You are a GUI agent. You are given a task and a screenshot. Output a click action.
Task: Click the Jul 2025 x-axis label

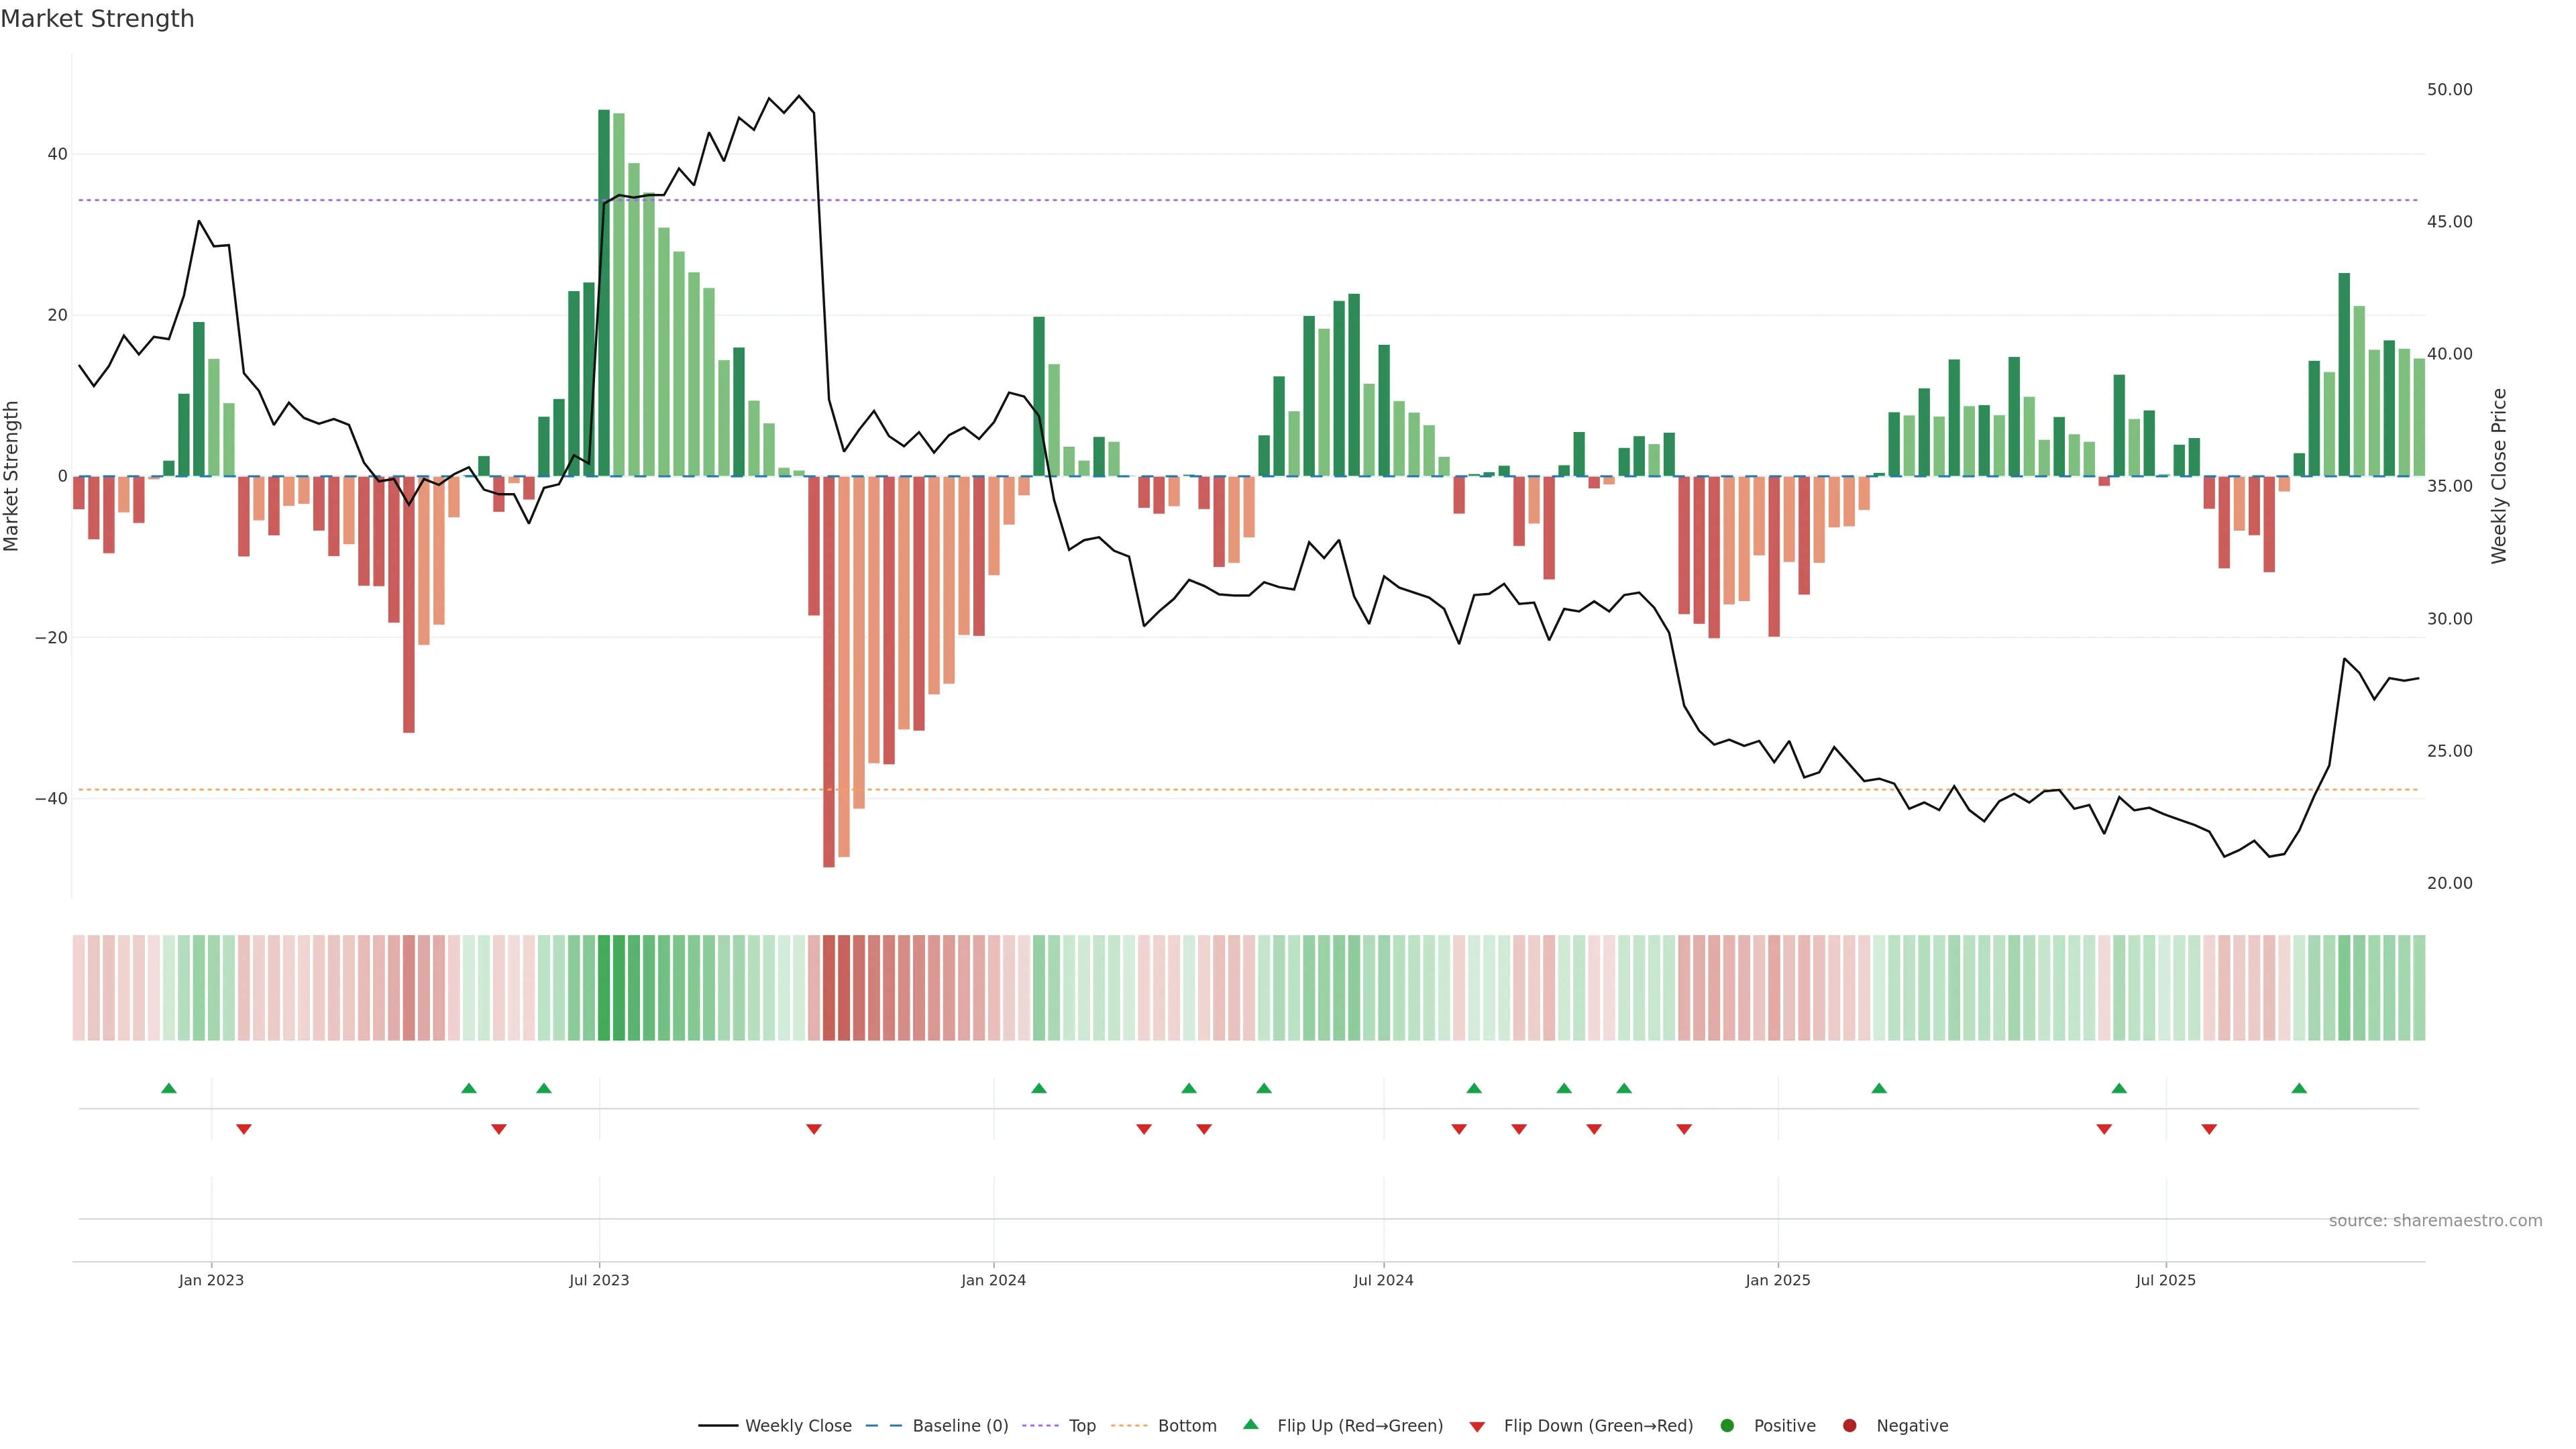[2165, 1280]
